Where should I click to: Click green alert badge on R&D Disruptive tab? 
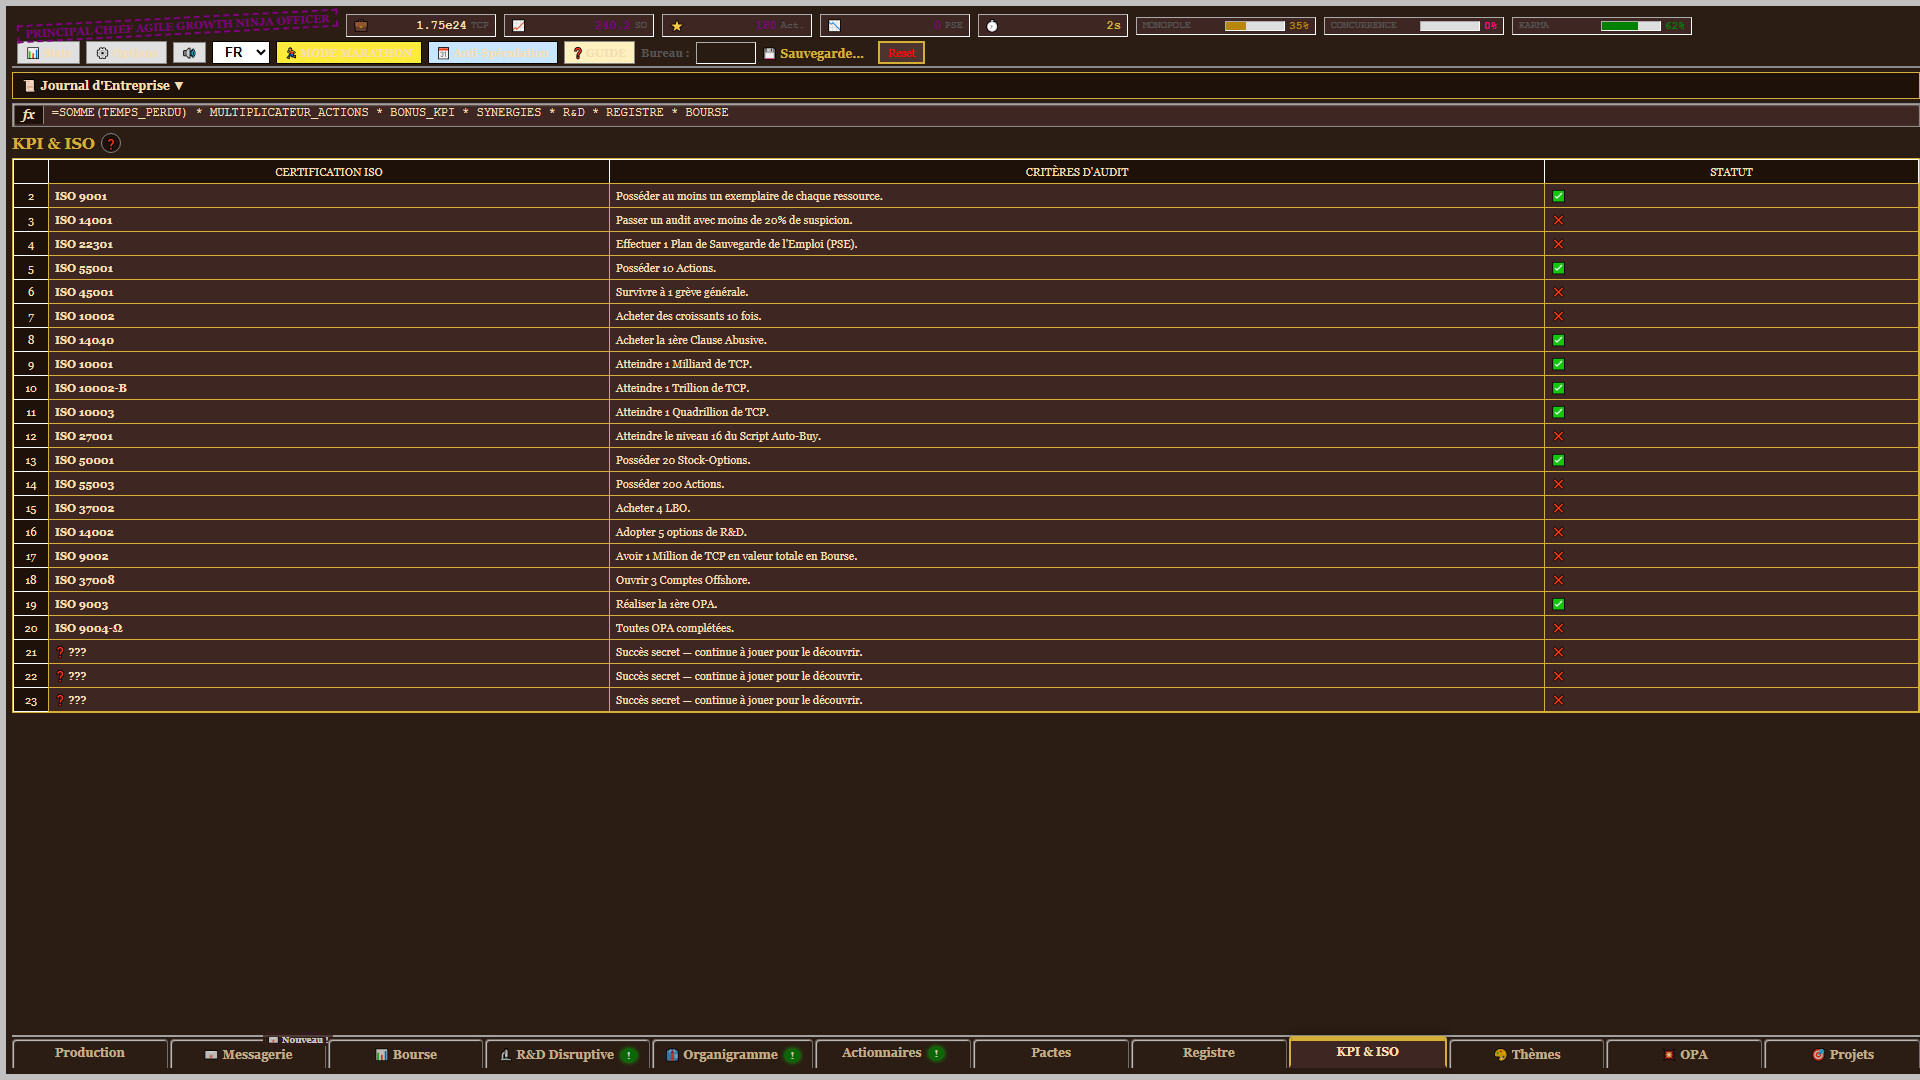(x=628, y=1055)
